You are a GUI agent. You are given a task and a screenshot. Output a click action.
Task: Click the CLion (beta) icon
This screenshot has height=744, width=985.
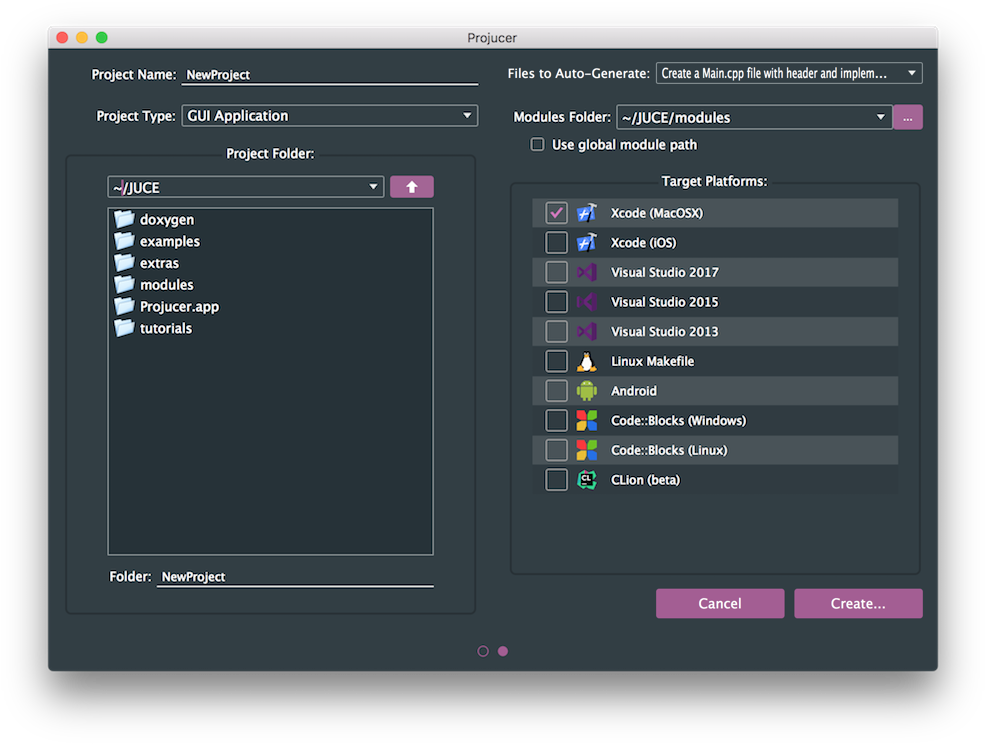(585, 479)
